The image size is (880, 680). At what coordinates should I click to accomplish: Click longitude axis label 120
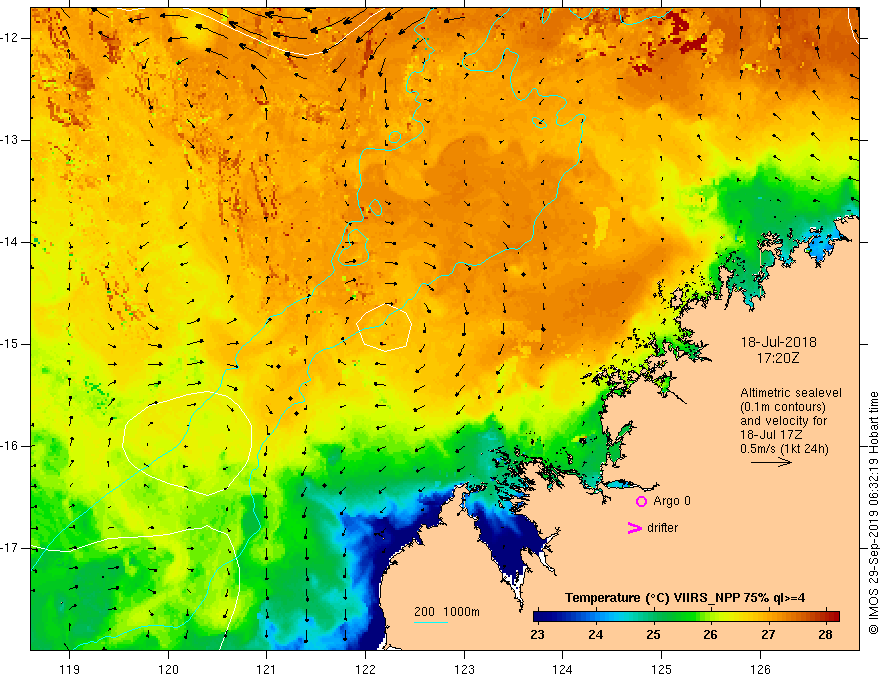click(168, 669)
